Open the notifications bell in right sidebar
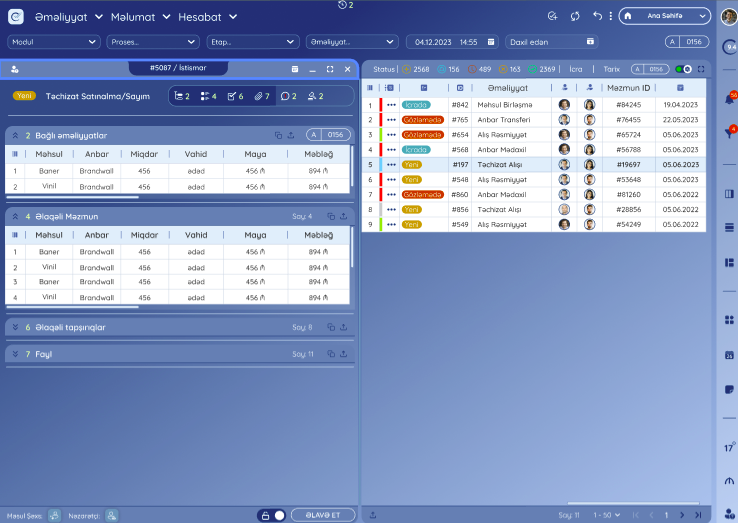The image size is (738, 523). [x=728, y=99]
